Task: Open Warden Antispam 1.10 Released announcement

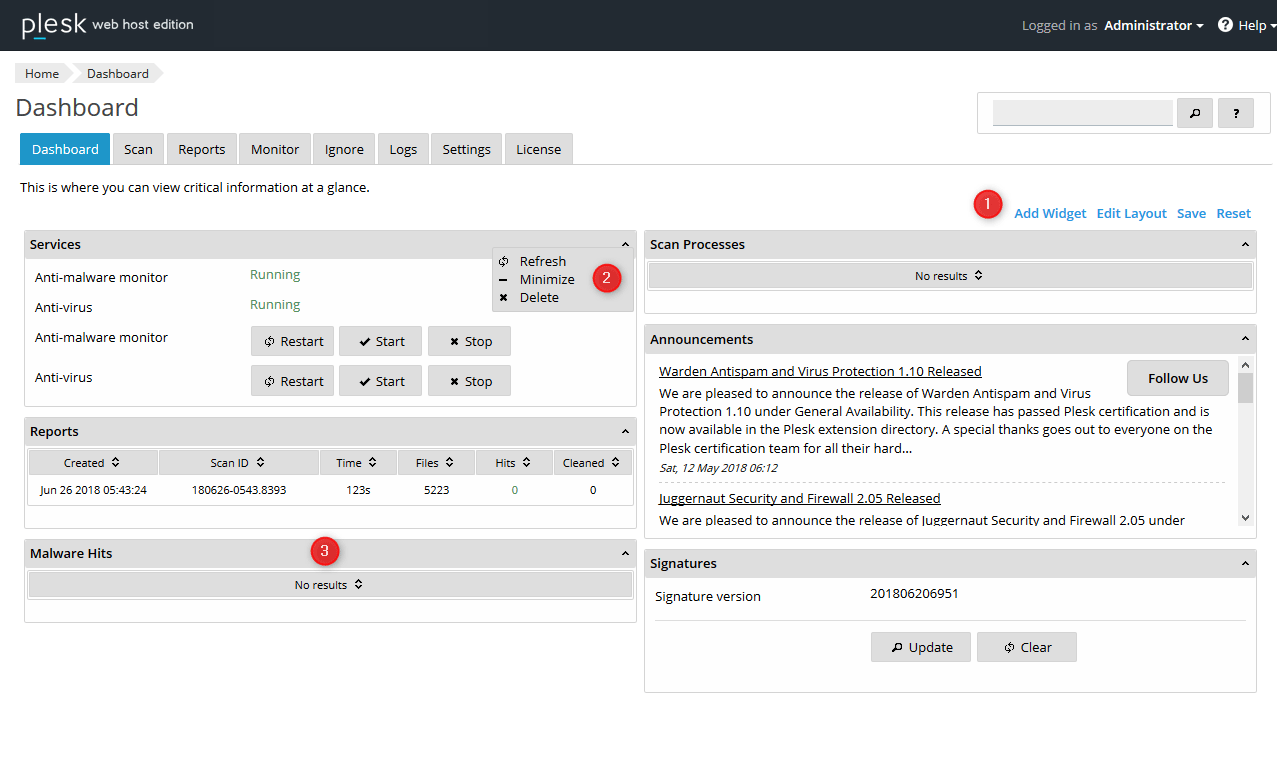Action: pyautogui.click(x=820, y=371)
